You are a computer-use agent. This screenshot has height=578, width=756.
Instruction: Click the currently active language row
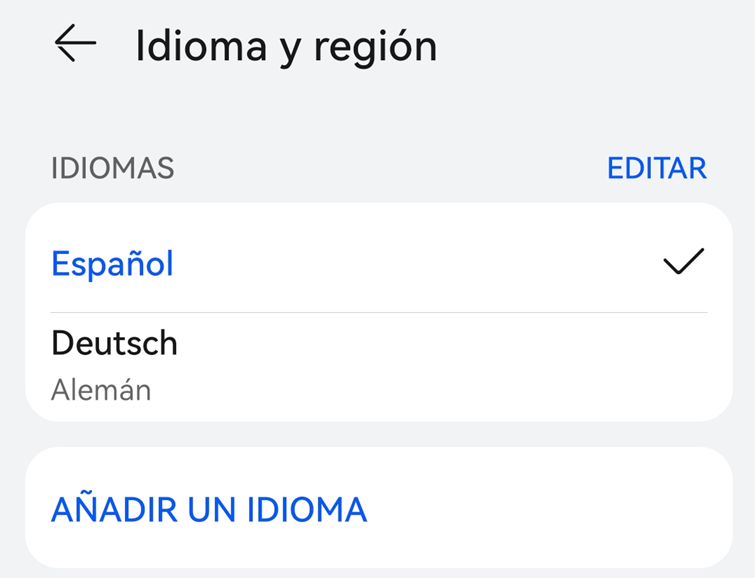coord(378,262)
